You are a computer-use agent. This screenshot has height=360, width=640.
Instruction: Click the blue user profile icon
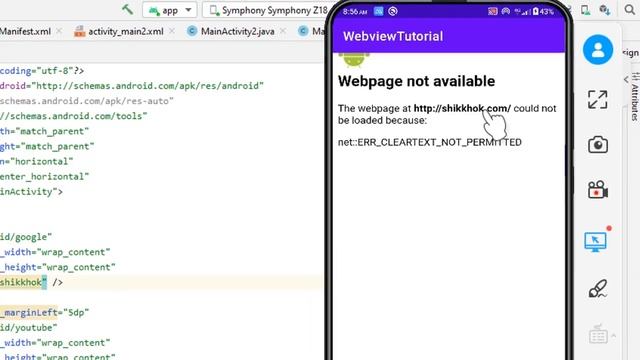(x=598, y=50)
